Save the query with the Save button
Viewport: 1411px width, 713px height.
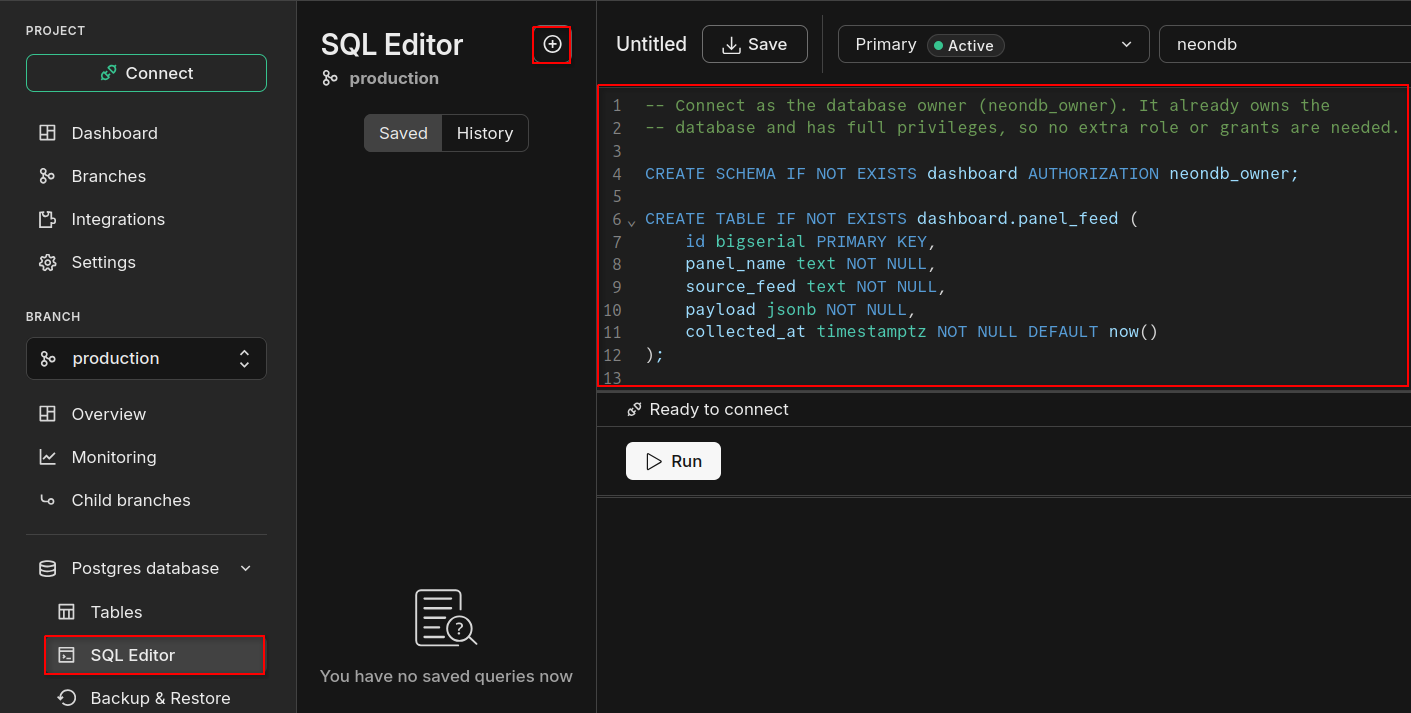coord(755,44)
